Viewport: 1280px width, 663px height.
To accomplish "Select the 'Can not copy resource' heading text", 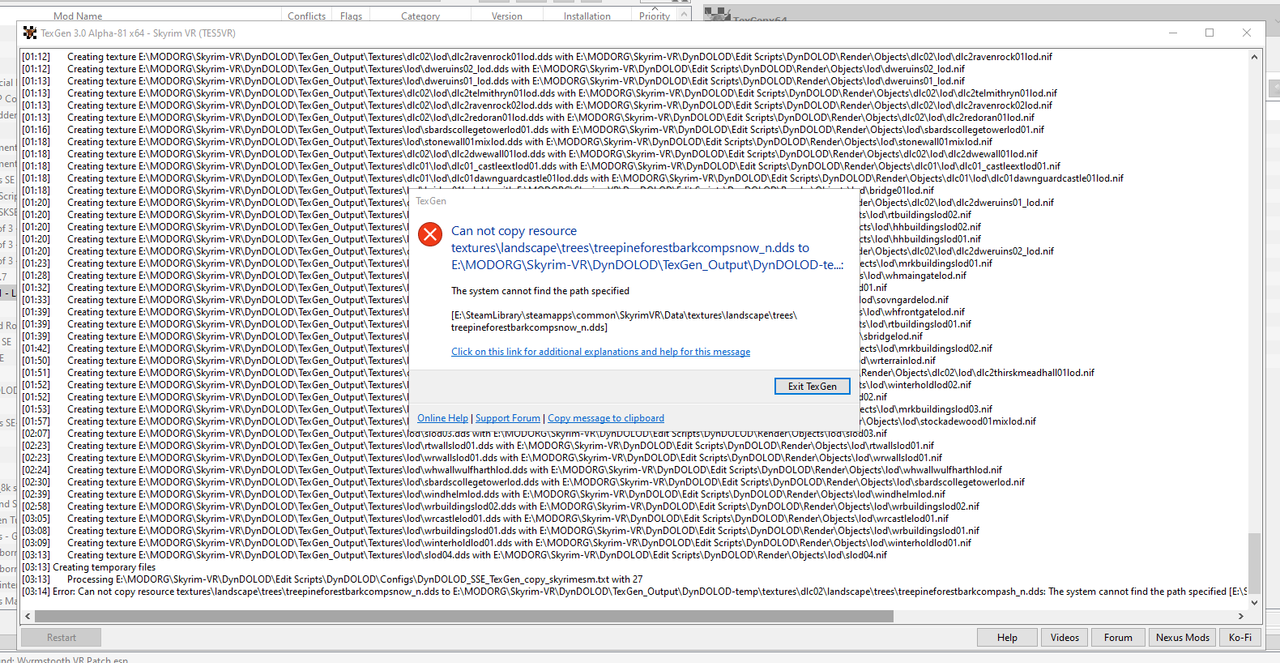I will click(647, 247).
